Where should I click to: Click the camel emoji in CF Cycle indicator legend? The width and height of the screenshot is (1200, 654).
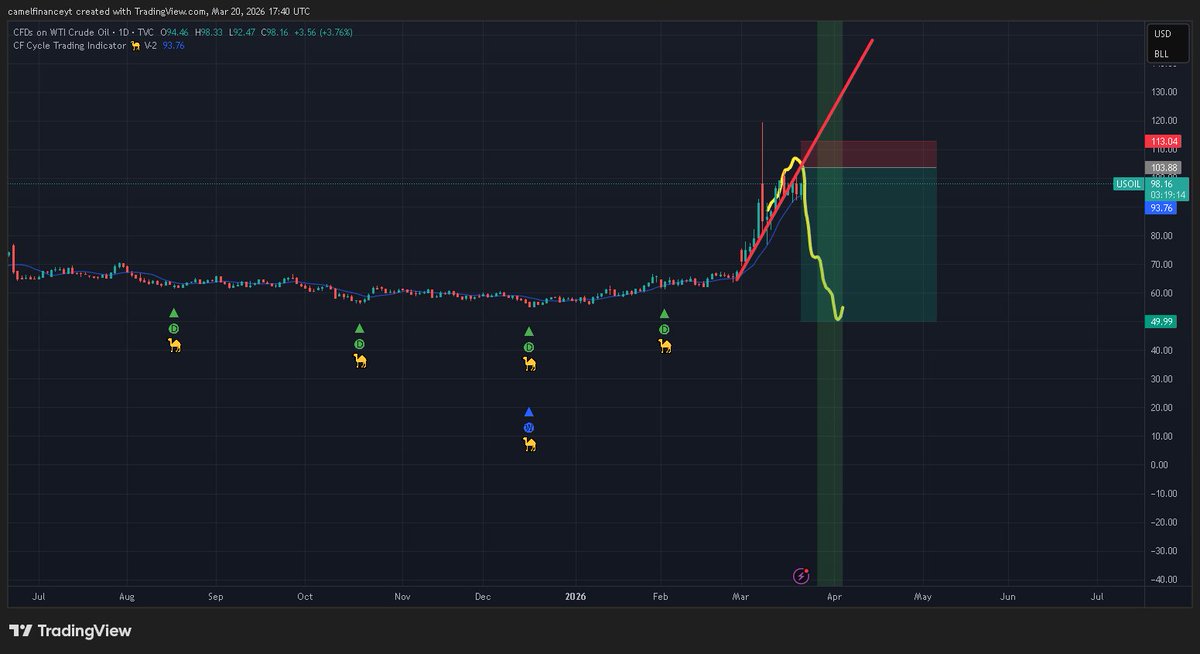pyautogui.click(x=133, y=45)
